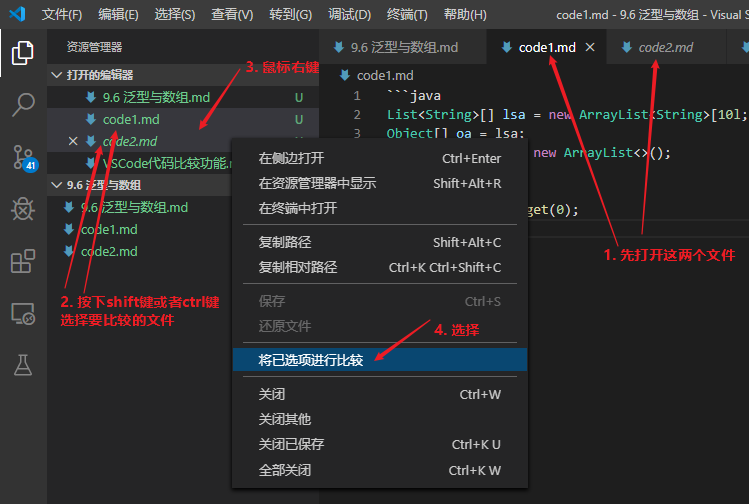Choose 关闭 in context menu
This screenshot has height=504, width=749.
point(380,394)
